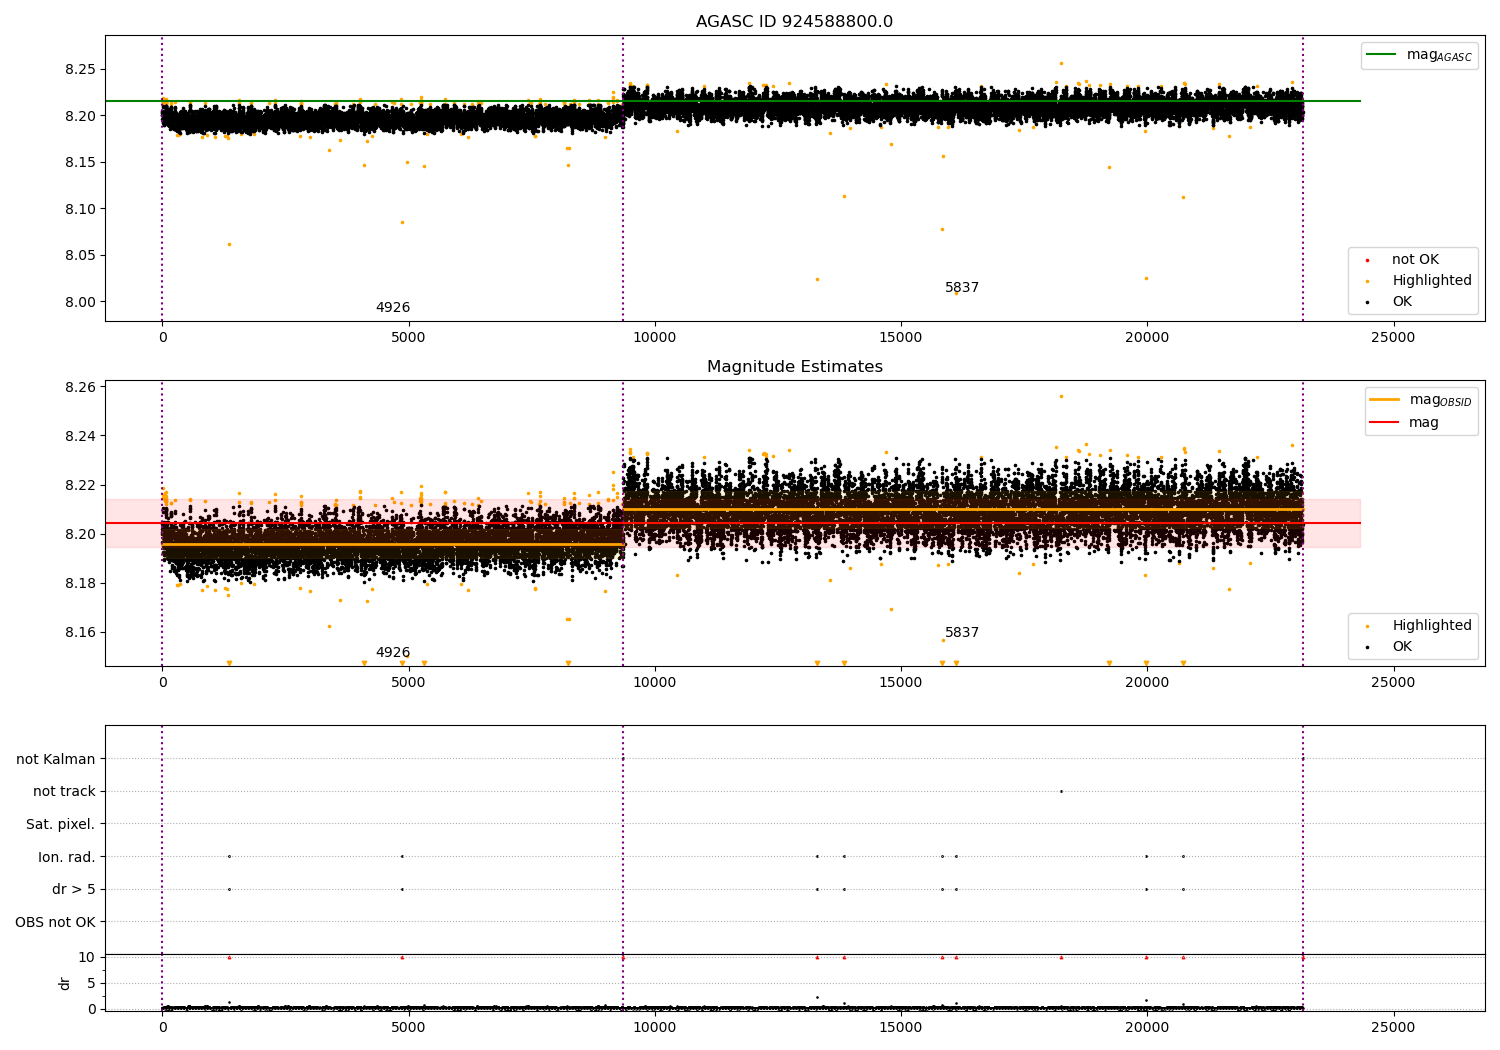Viewport: 1500px width, 1050px height.
Task: Click "25000" x-axis tick under AGASC ID plot
Action: pyautogui.click(x=1392, y=338)
